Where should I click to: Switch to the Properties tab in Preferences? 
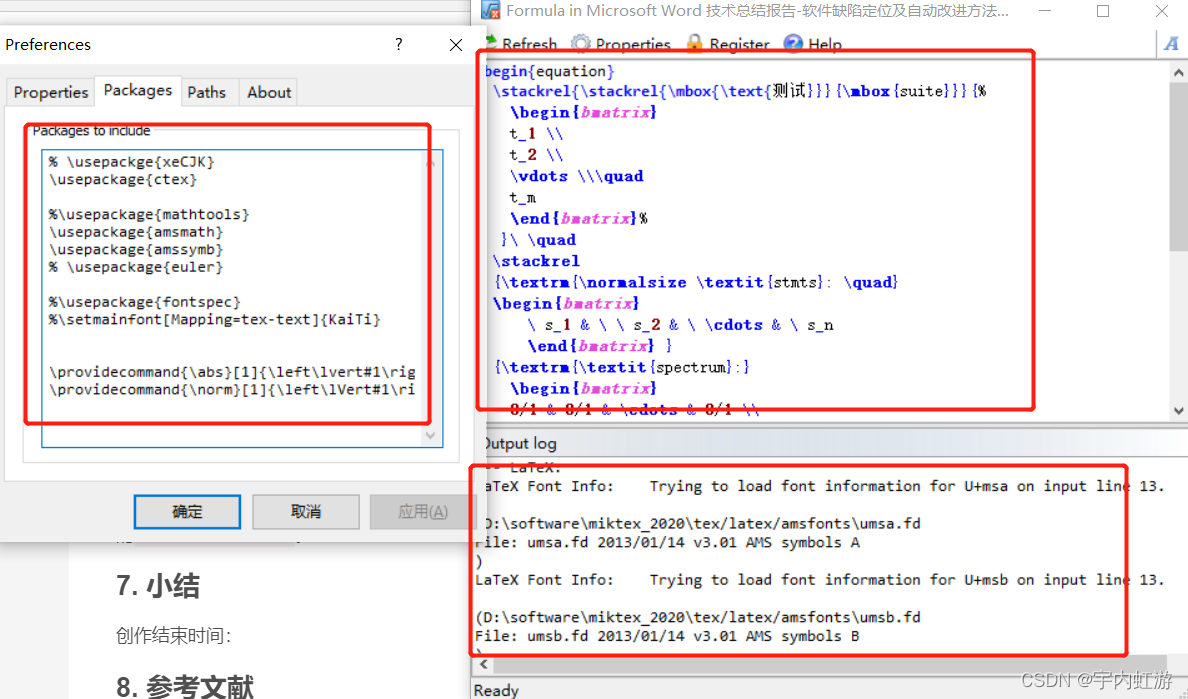point(51,92)
